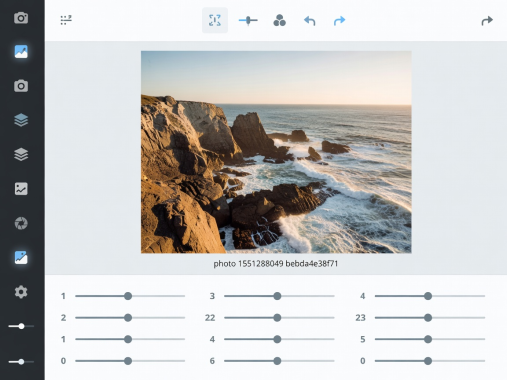
Task: Open the gray picture-graph icon above the aperture
Action: click(x=21, y=189)
